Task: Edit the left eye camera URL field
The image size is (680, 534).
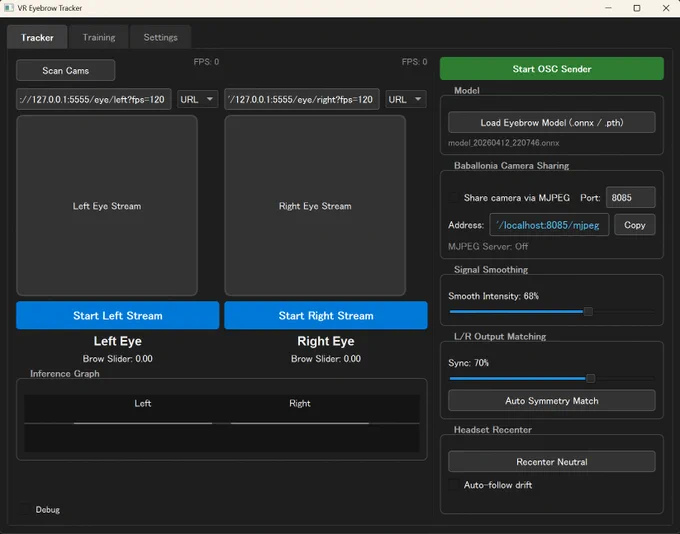Action: [x=94, y=99]
